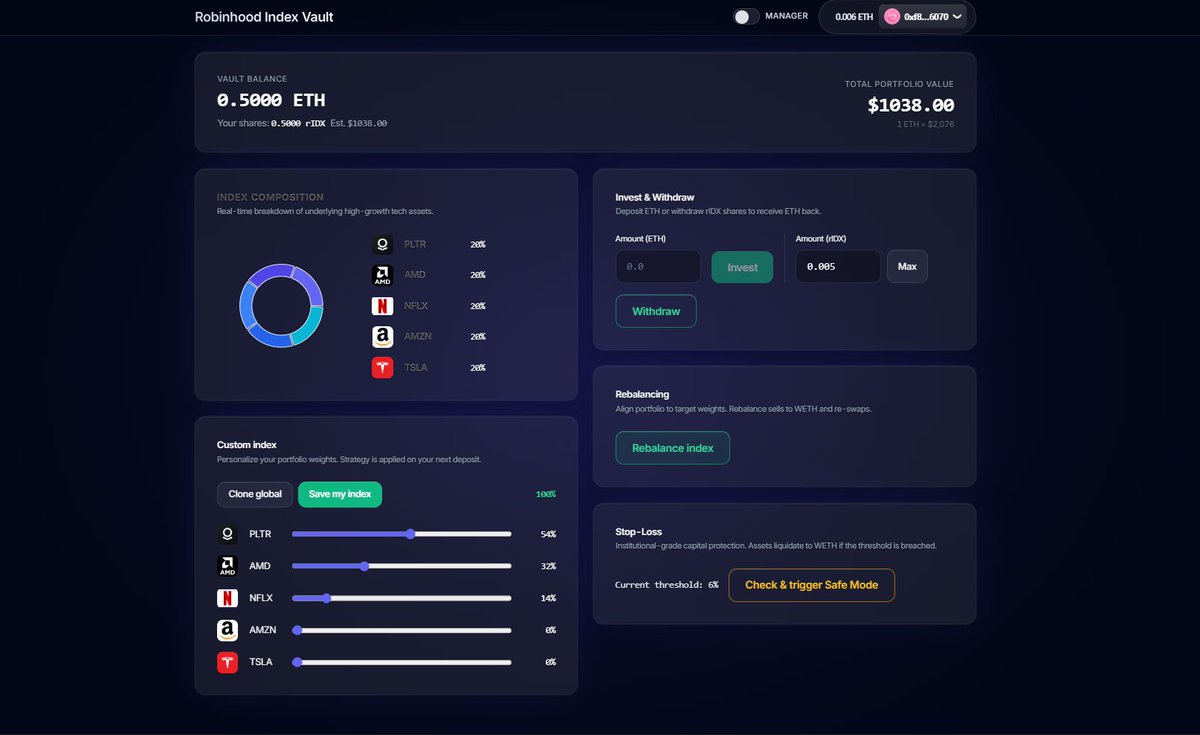
Task: Click the 14% NFLX custom weight value
Action: (x=548, y=598)
